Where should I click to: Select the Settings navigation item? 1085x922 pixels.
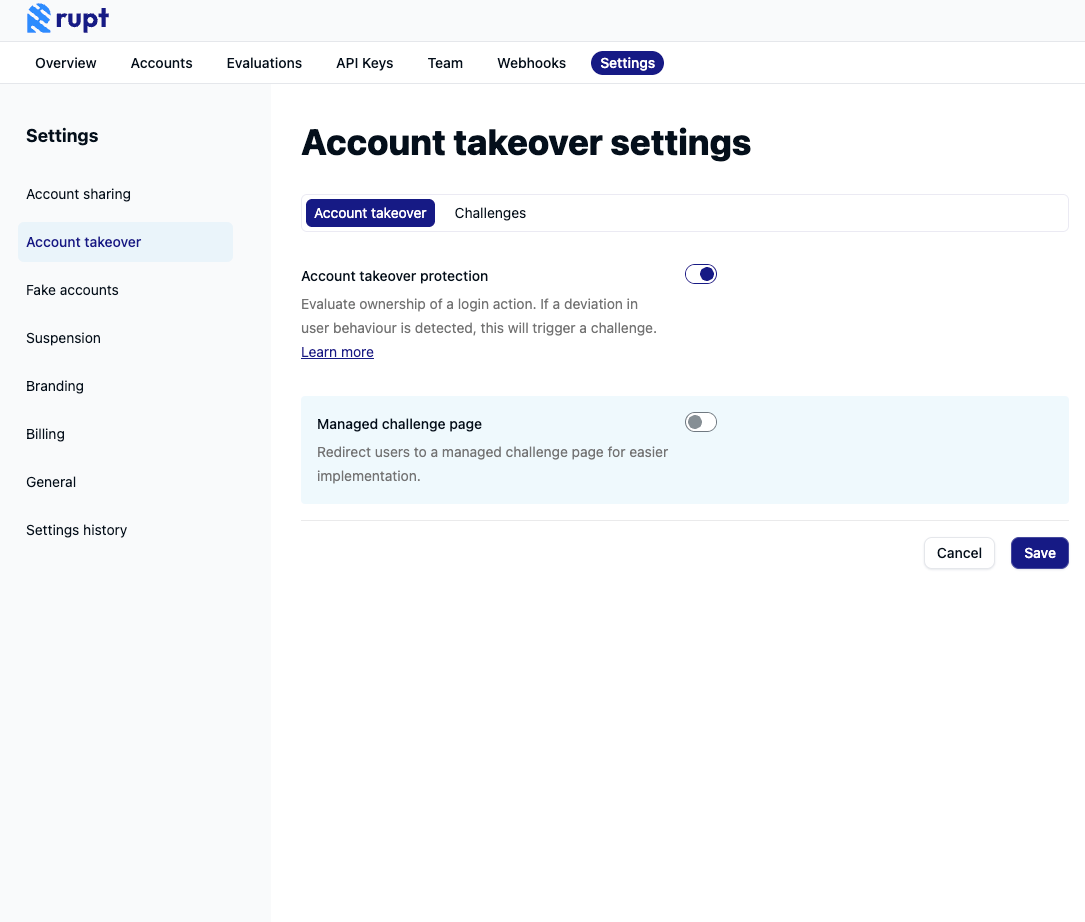pyautogui.click(x=627, y=62)
